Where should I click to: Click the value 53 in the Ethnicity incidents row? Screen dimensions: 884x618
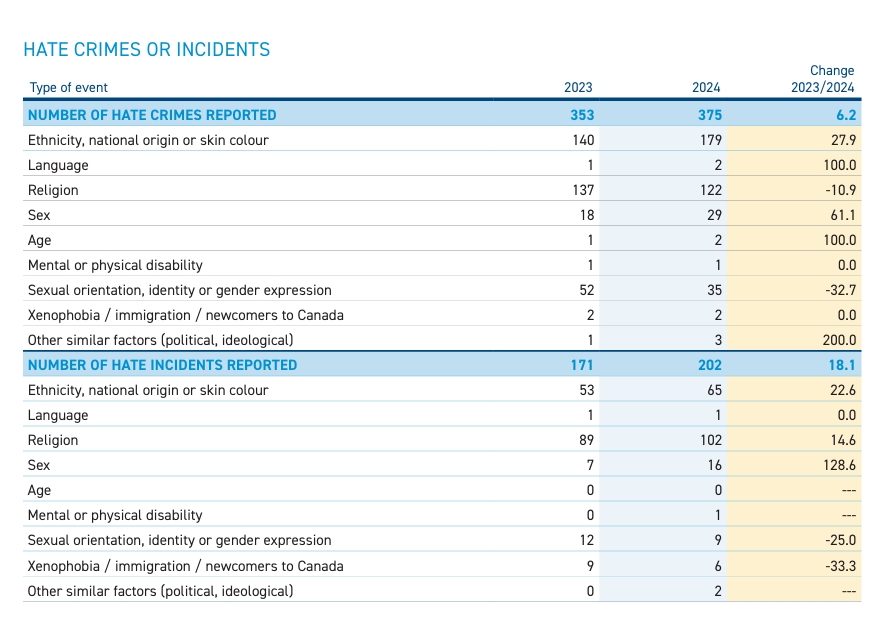[587, 390]
